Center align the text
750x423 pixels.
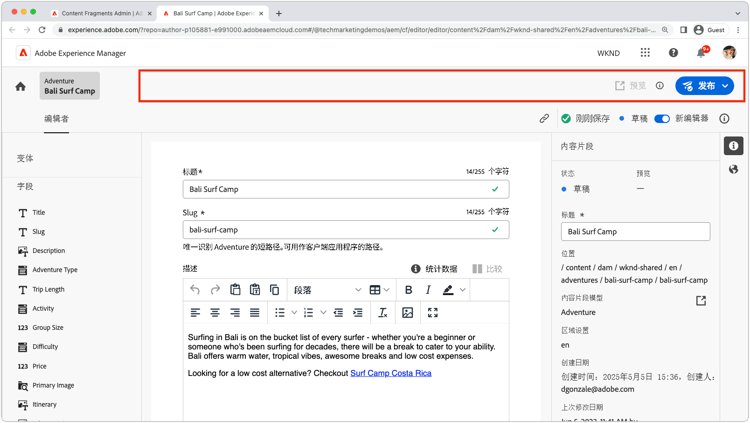click(x=215, y=313)
